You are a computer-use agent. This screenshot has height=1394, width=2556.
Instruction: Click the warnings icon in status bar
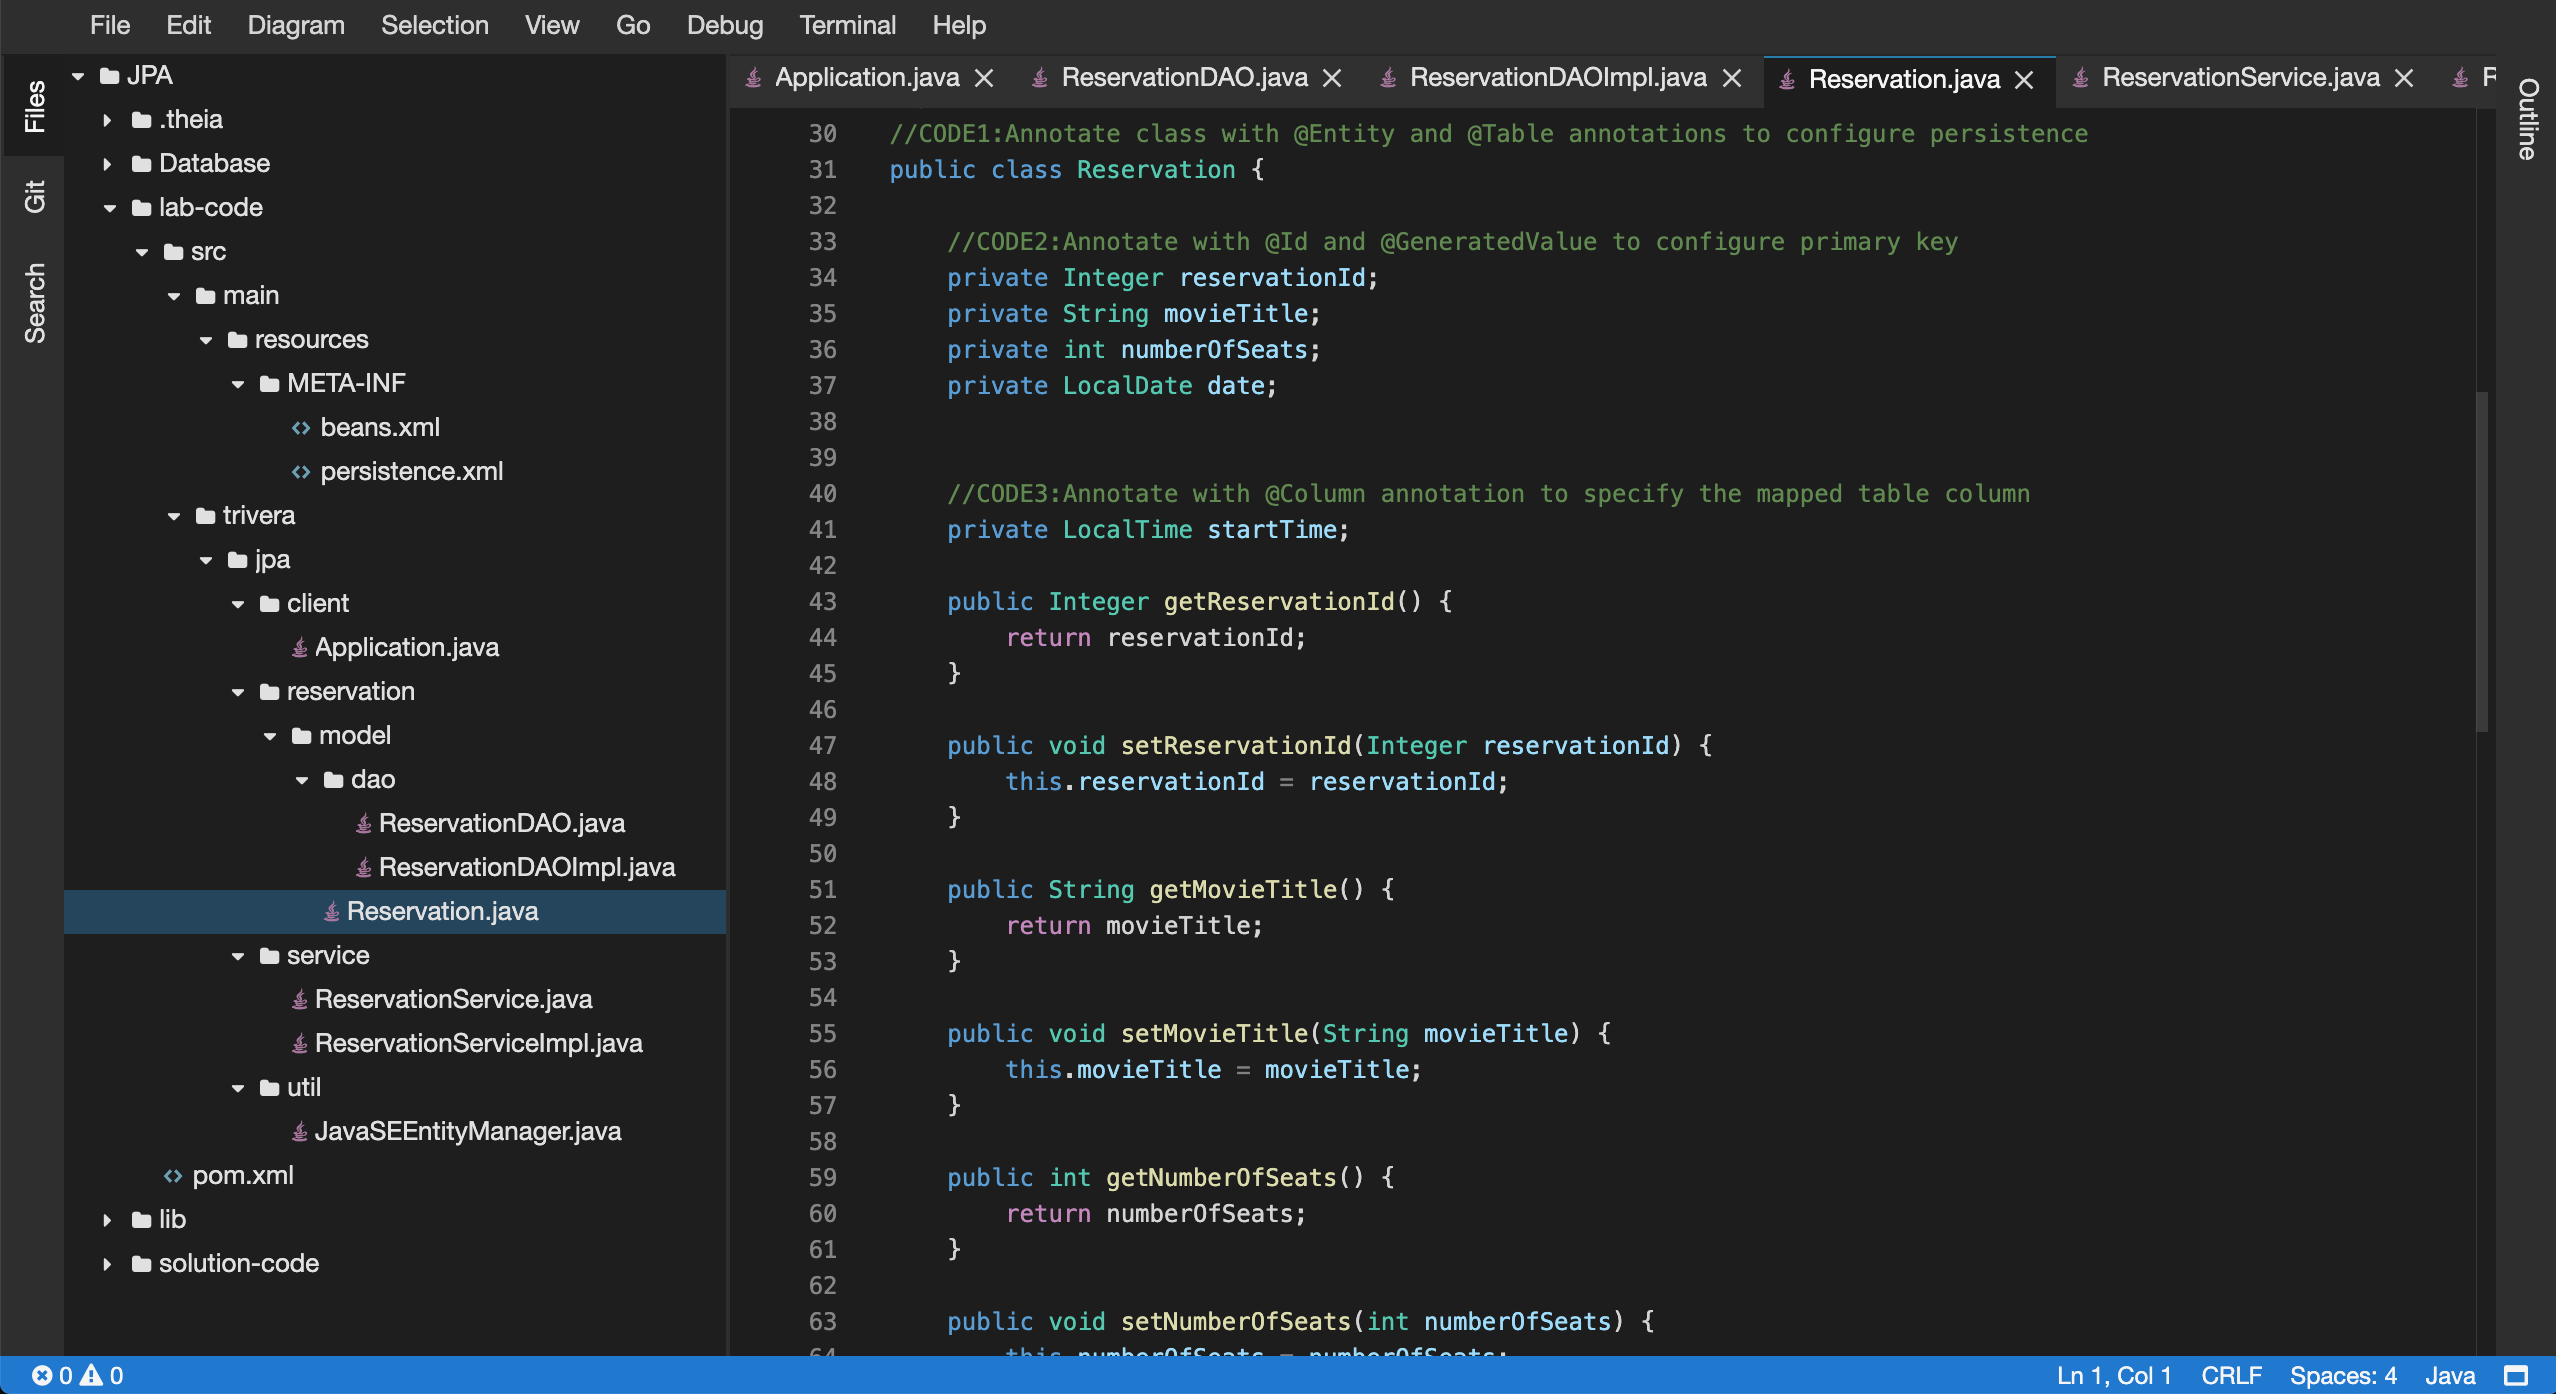(x=92, y=1375)
